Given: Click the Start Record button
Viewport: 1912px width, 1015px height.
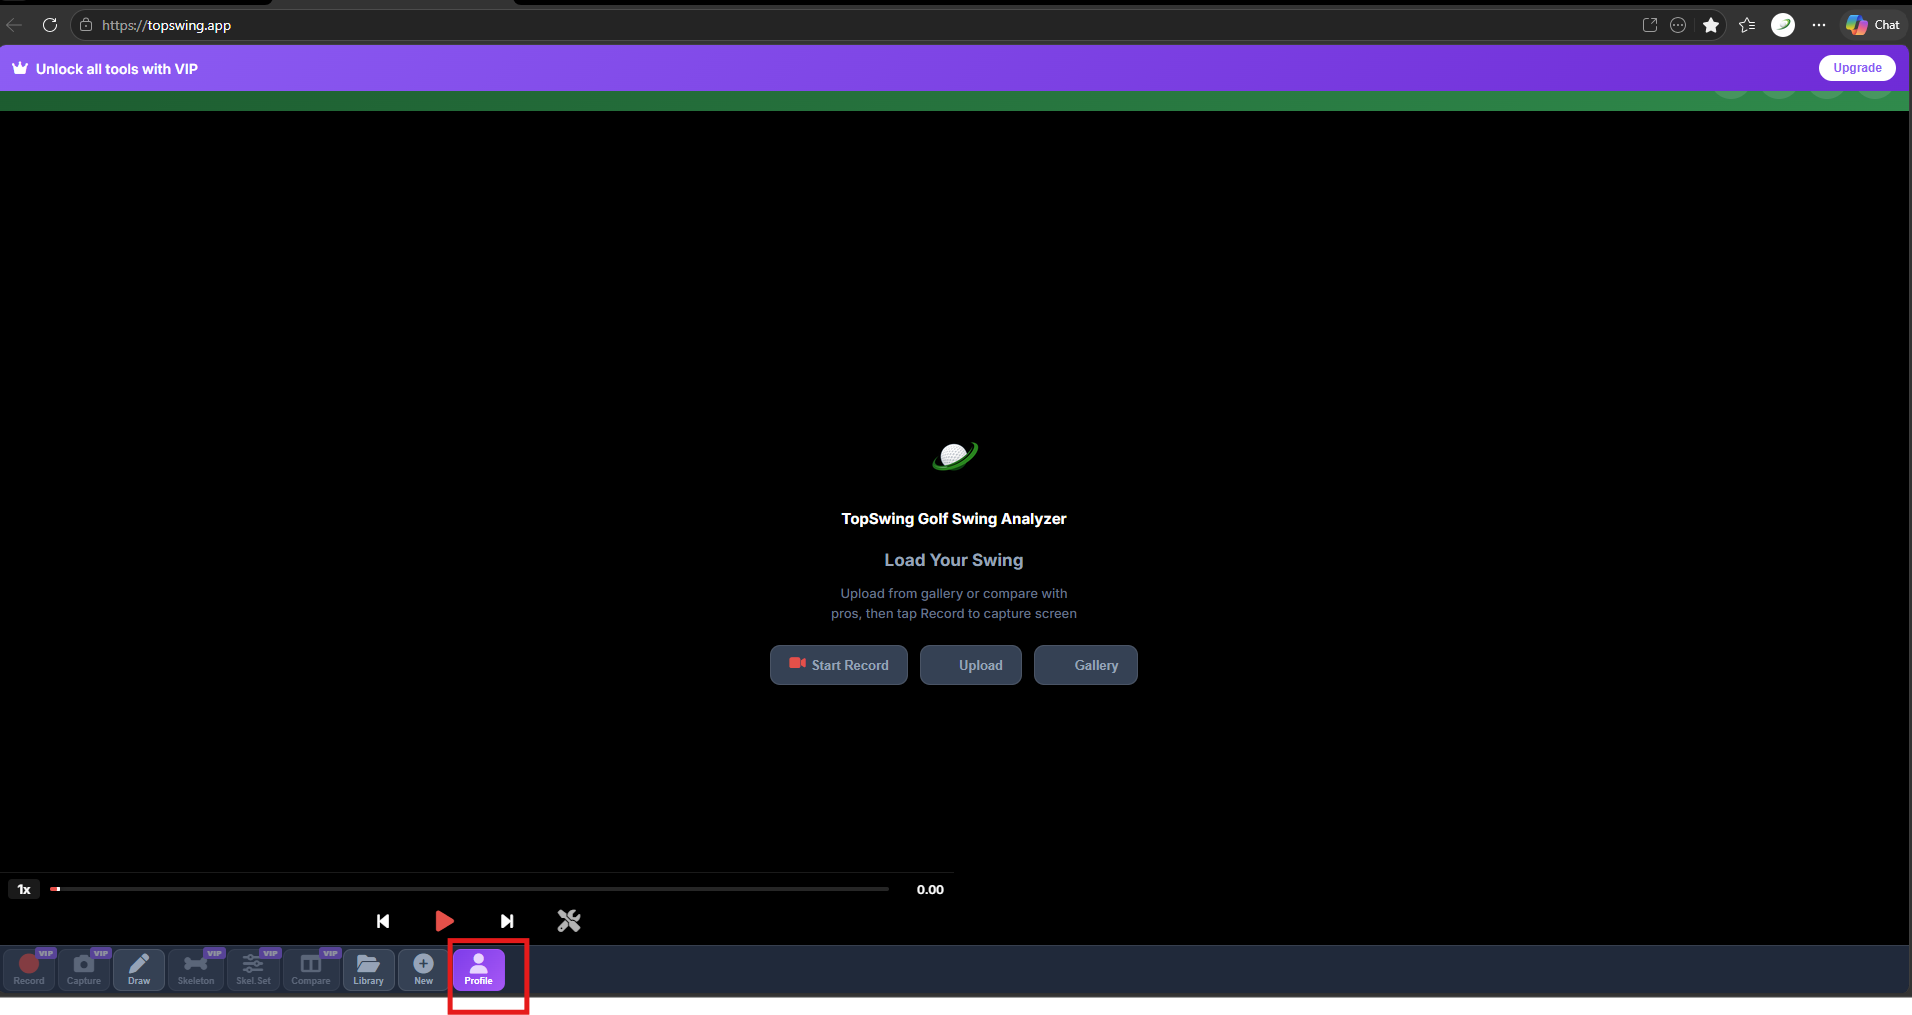Looking at the screenshot, I should coord(839,665).
